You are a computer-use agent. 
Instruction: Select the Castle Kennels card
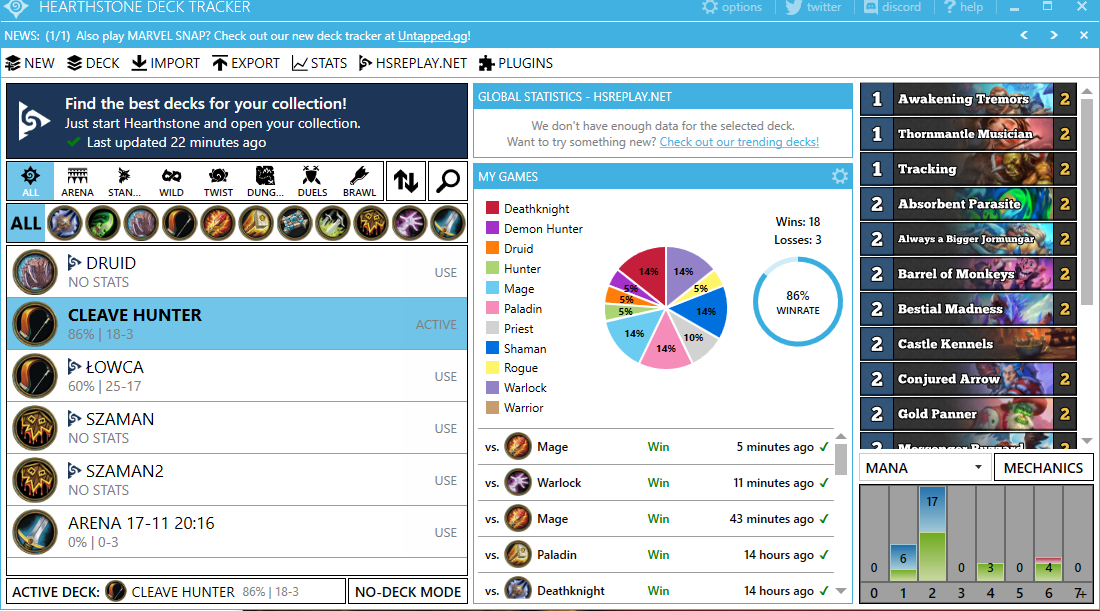pyautogui.click(x=968, y=344)
